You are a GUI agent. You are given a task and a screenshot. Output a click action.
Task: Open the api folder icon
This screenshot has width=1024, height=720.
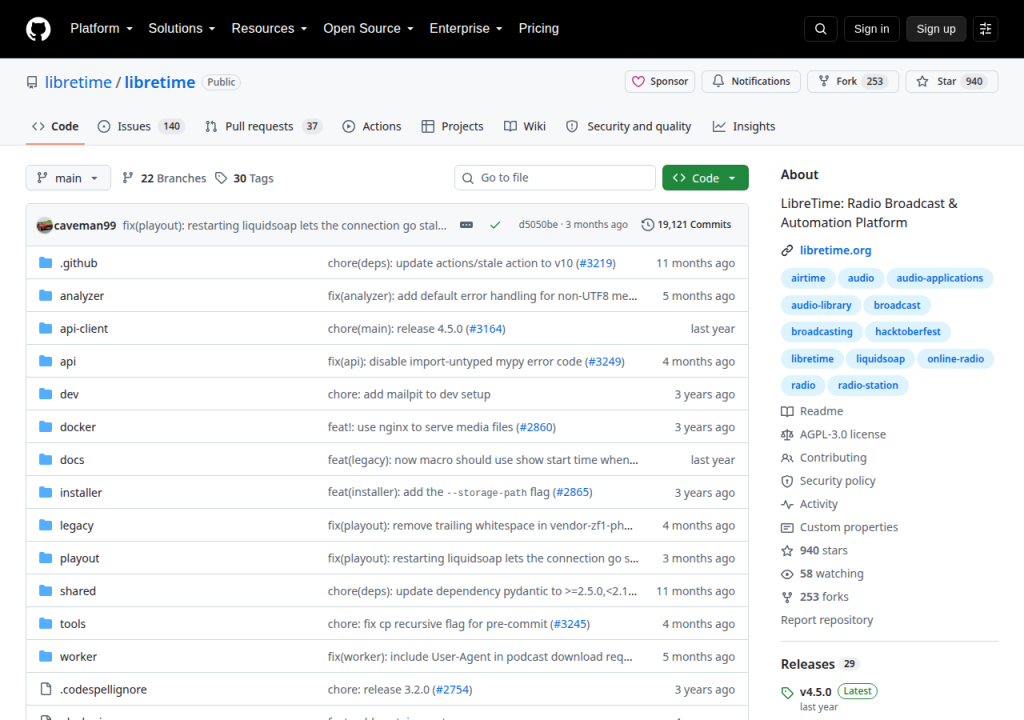point(45,361)
